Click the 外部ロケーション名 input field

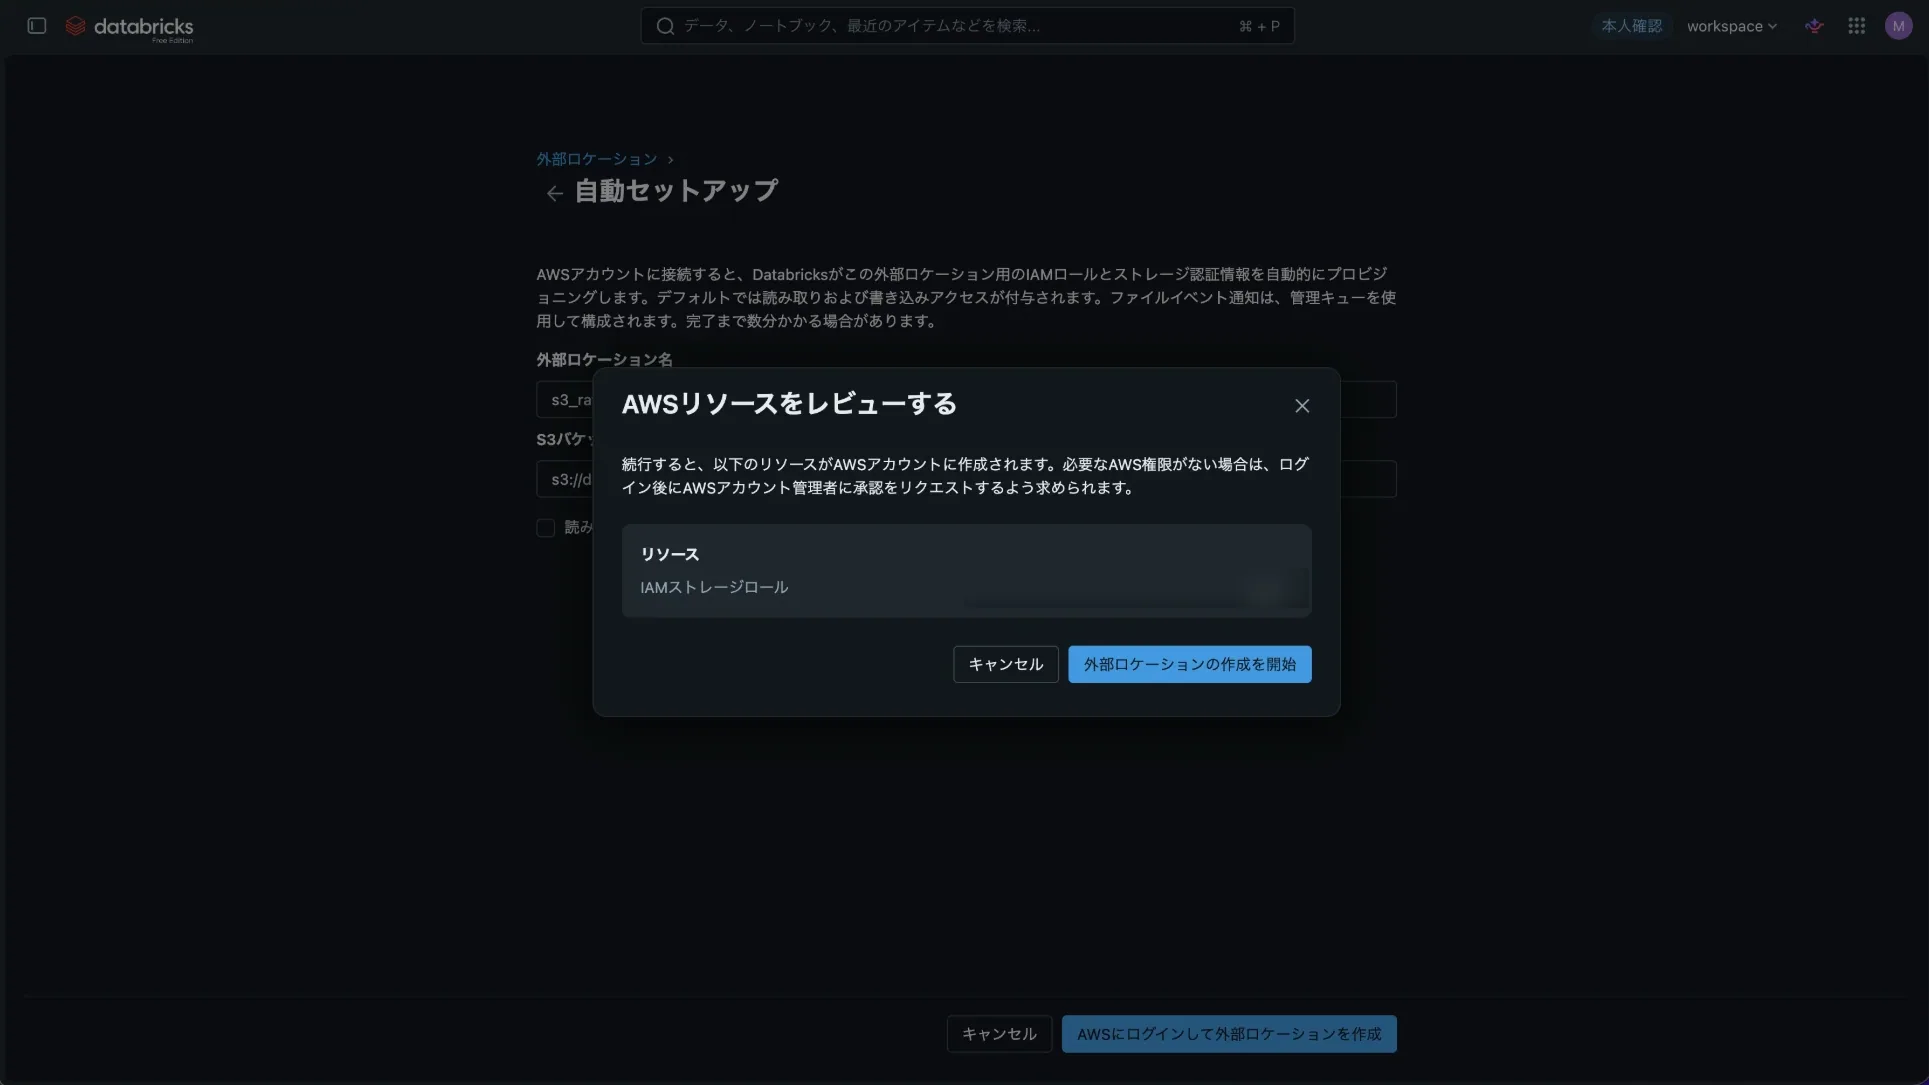click(966, 400)
